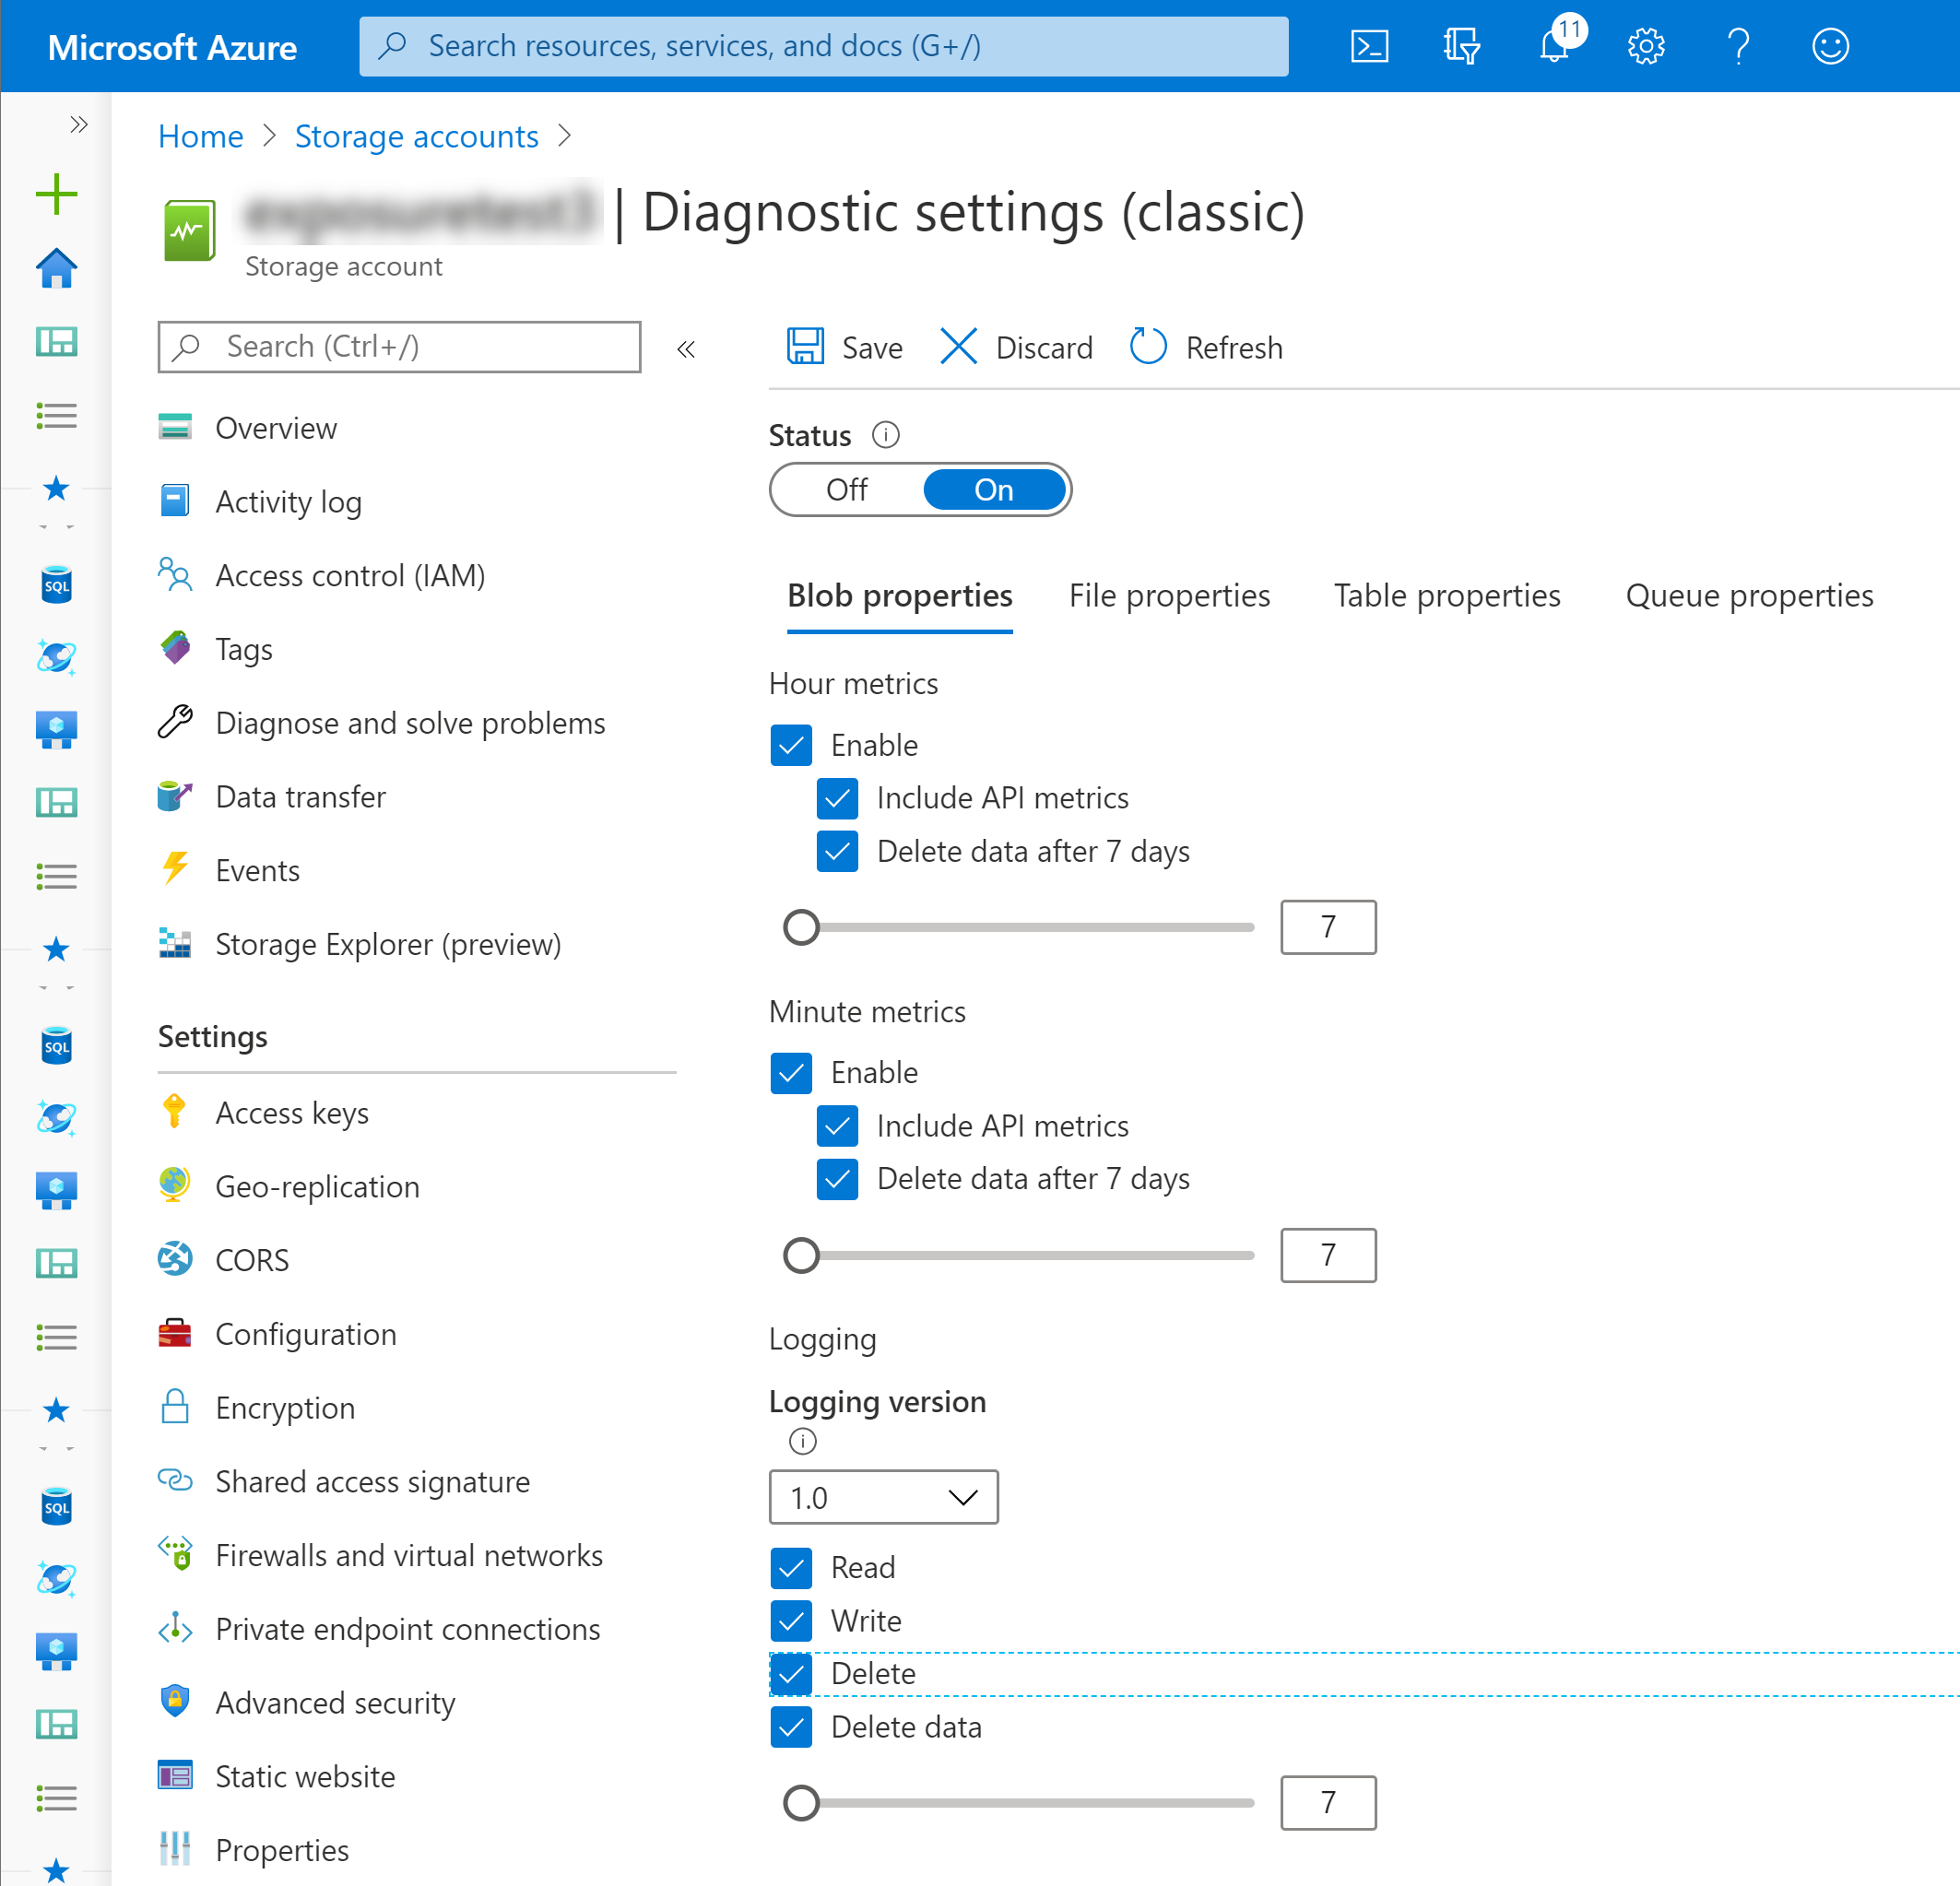The width and height of the screenshot is (1960, 1886).
Task: Open Cloud Shell from the top bar
Action: tap(1368, 46)
